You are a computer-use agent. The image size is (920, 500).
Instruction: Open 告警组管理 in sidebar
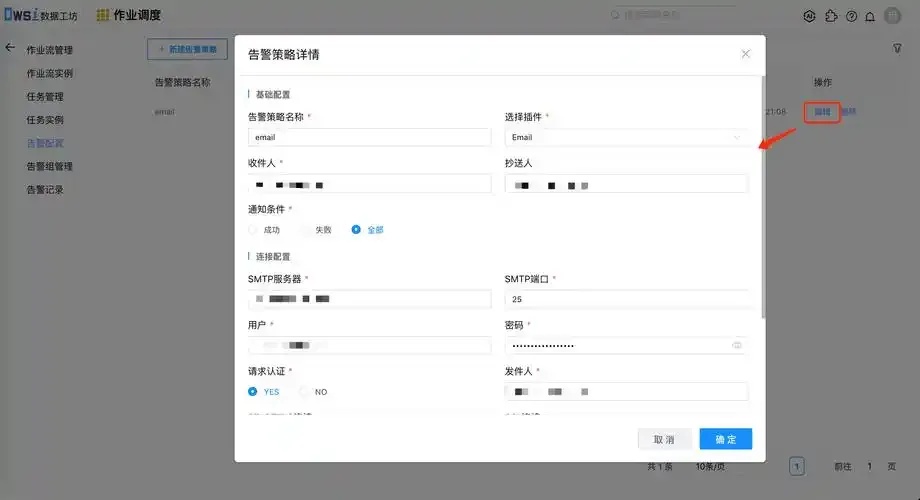[x=49, y=166]
